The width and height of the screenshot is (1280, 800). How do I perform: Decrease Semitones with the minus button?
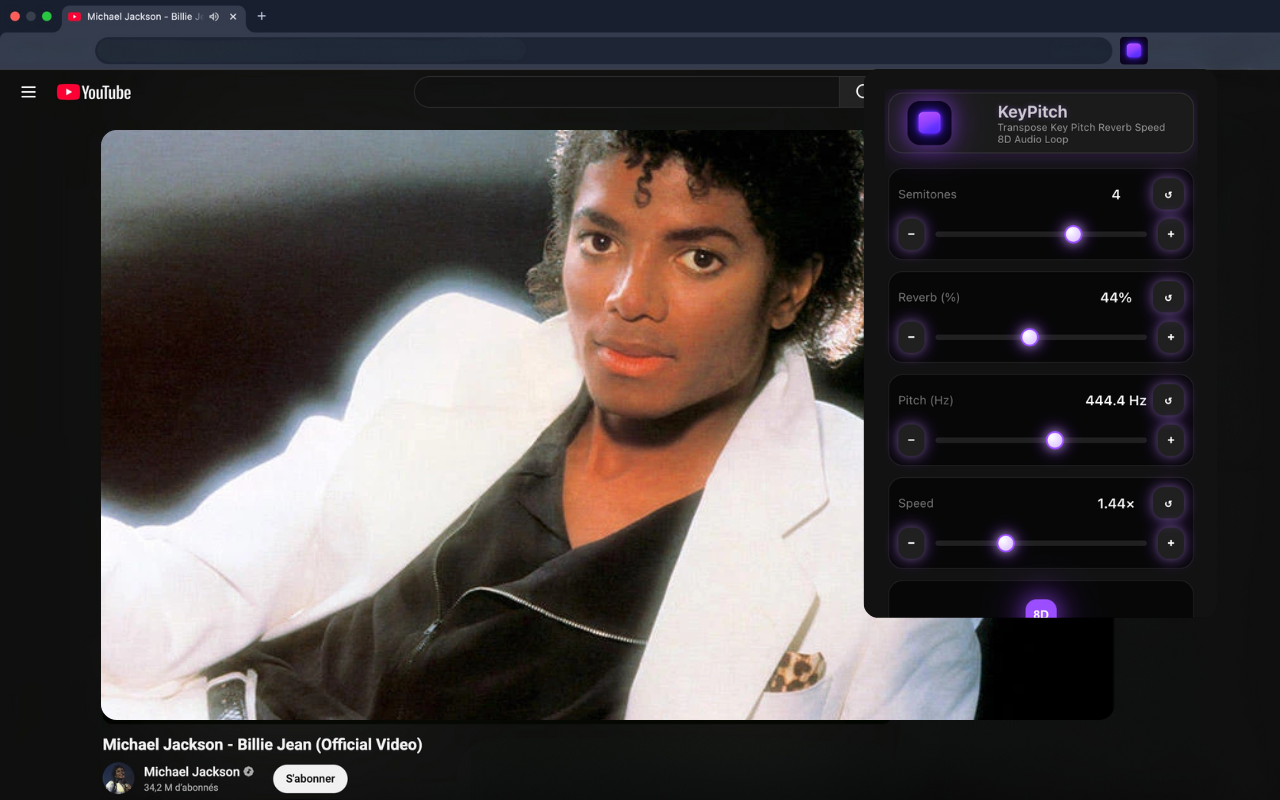pyautogui.click(x=911, y=235)
